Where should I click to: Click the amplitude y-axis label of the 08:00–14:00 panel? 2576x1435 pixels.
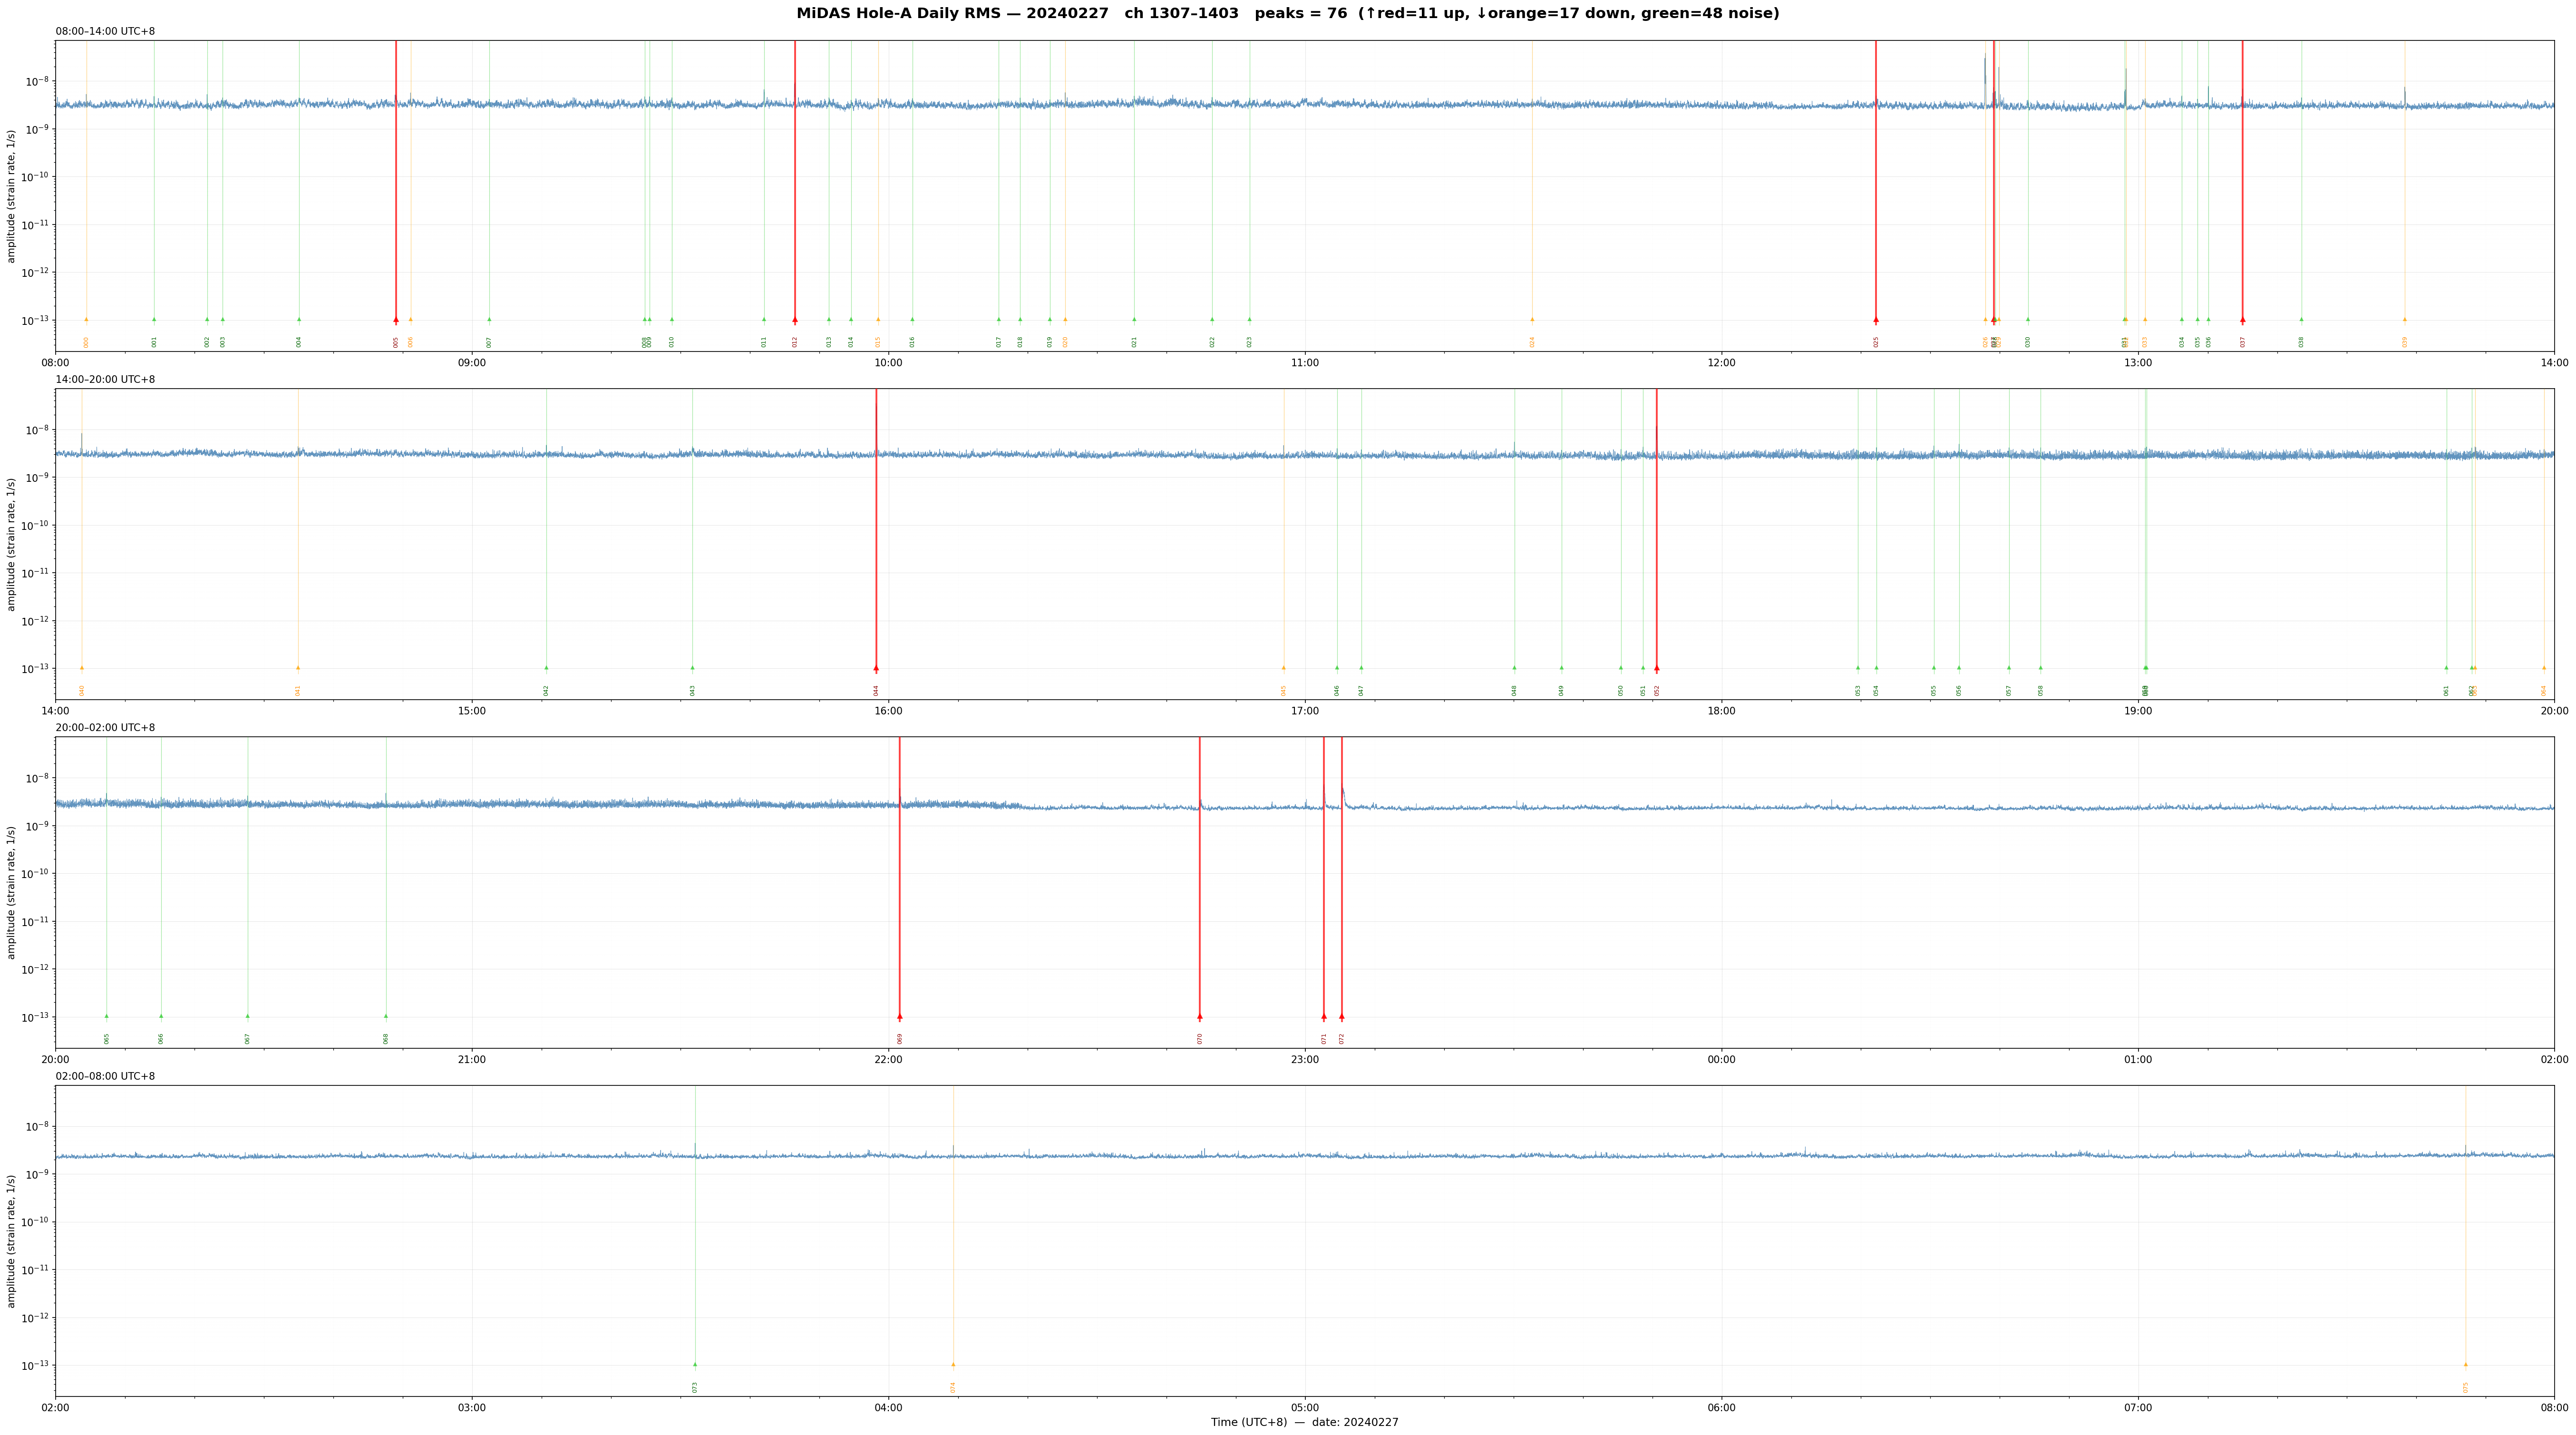click(12, 196)
